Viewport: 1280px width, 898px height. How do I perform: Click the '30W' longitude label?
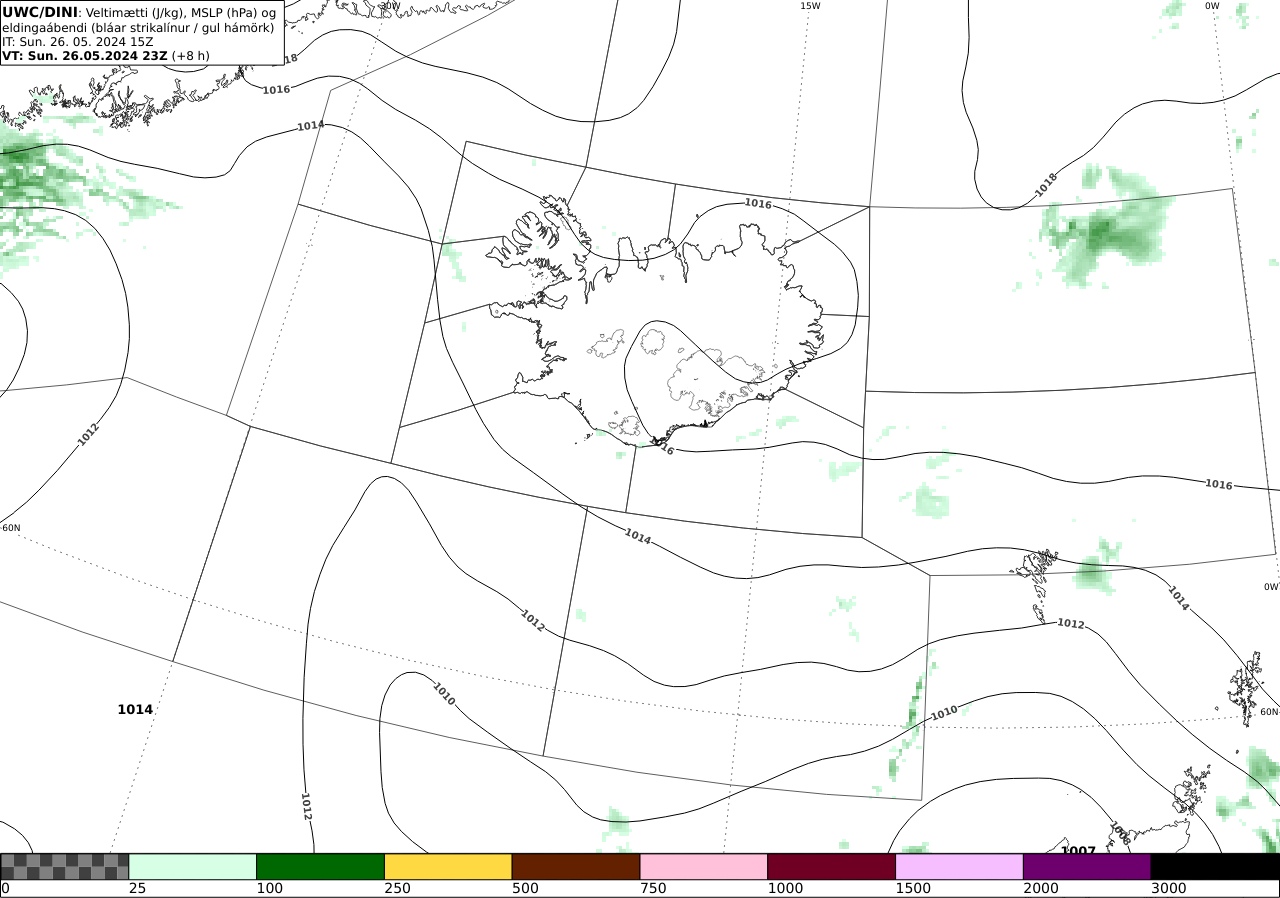(390, 6)
